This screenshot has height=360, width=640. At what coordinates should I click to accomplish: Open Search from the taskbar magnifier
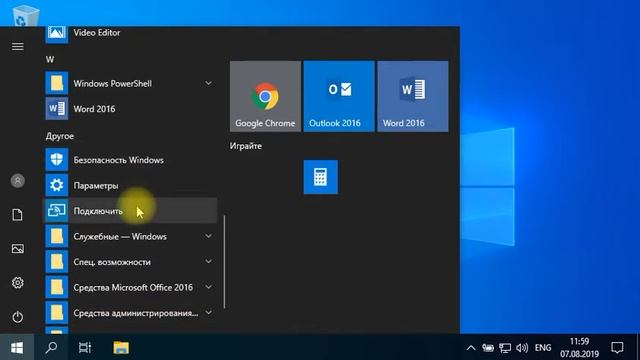(x=51, y=348)
